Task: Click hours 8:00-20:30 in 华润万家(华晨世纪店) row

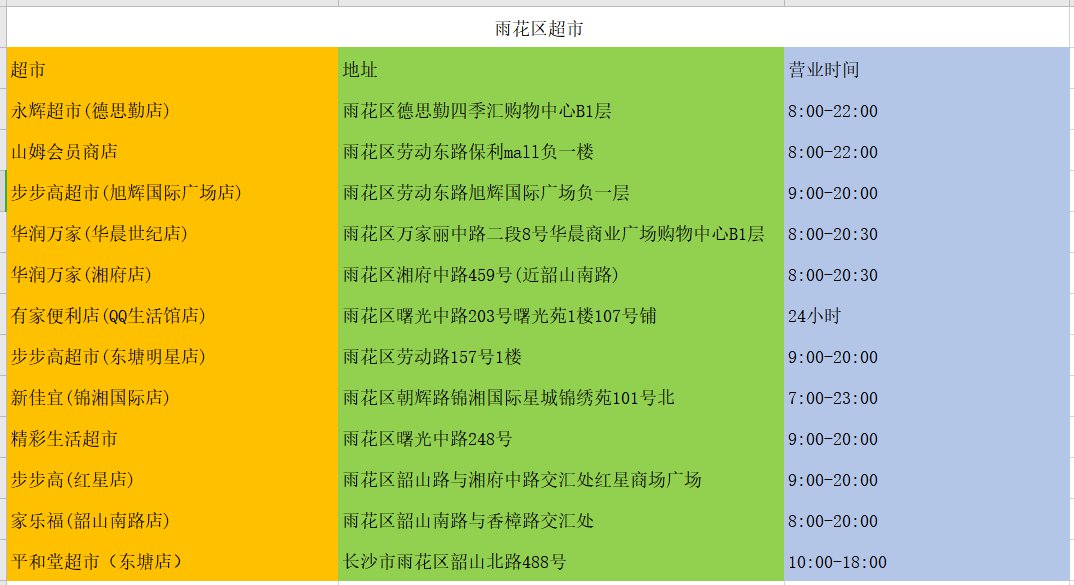Action: tap(927, 234)
